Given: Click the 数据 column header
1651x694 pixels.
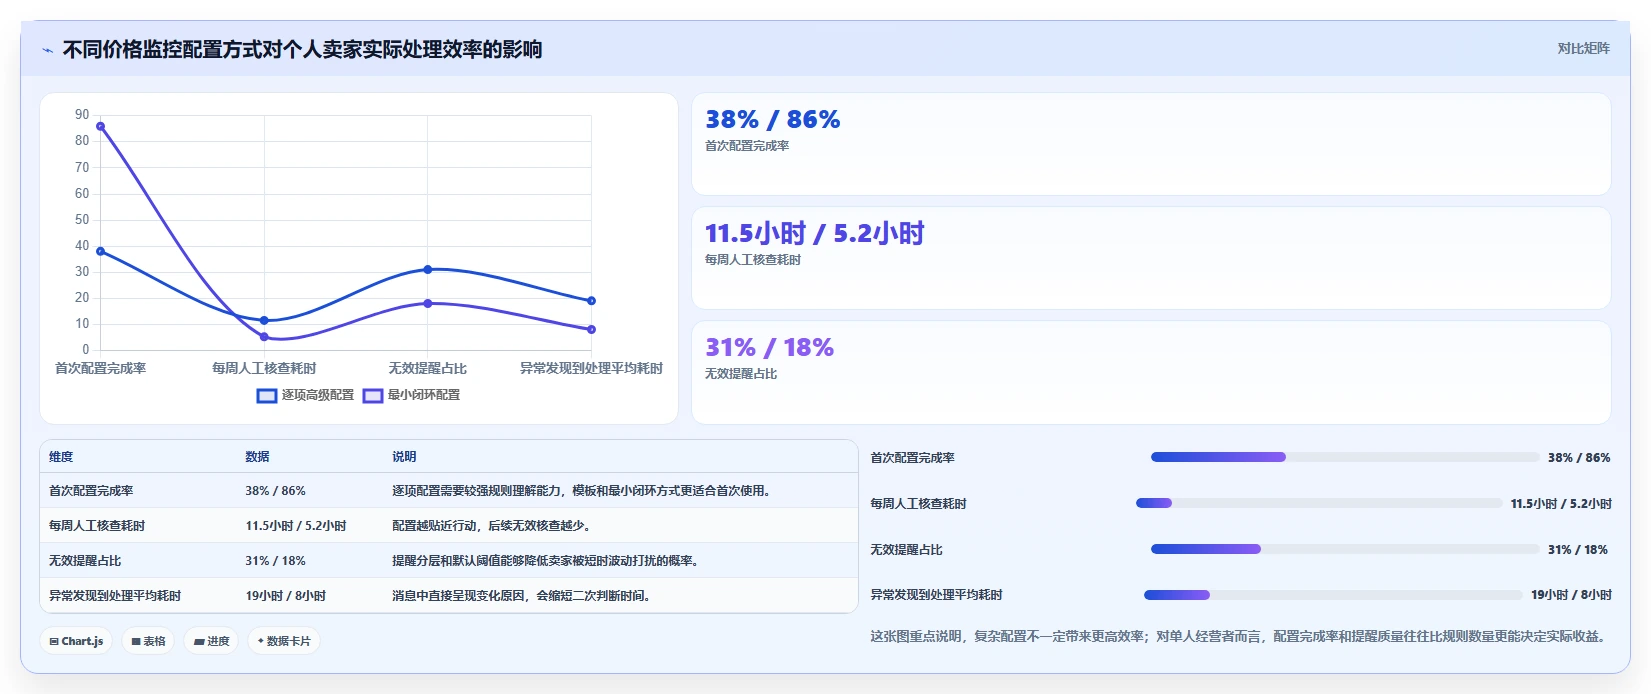Looking at the screenshot, I should pyautogui.click(x=257, y=456).
